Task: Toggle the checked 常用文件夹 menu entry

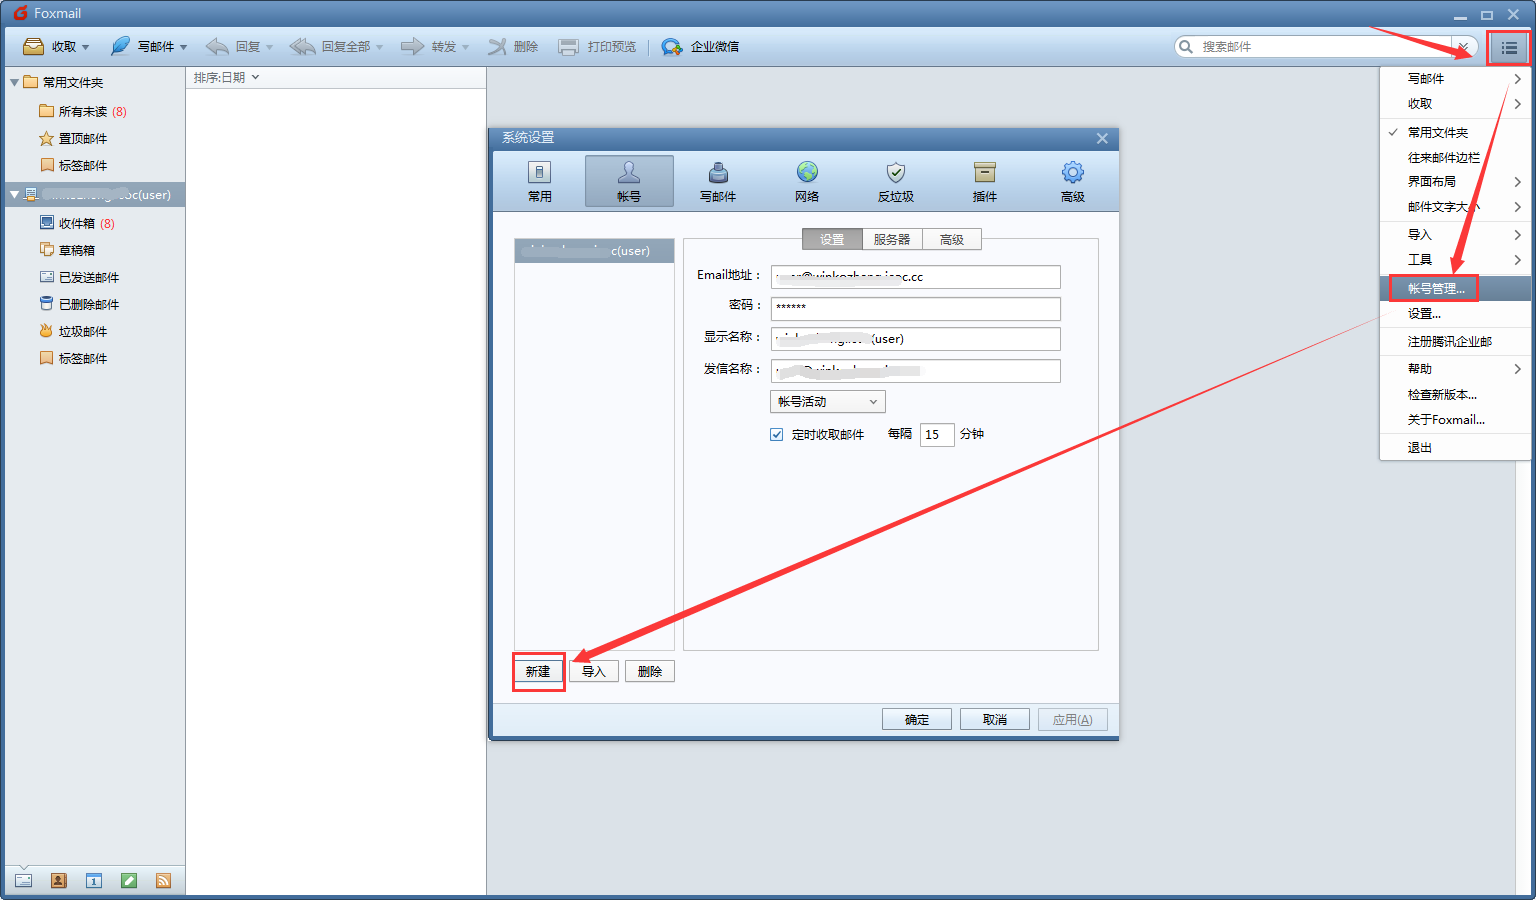Action: [x=1455, y=132]
